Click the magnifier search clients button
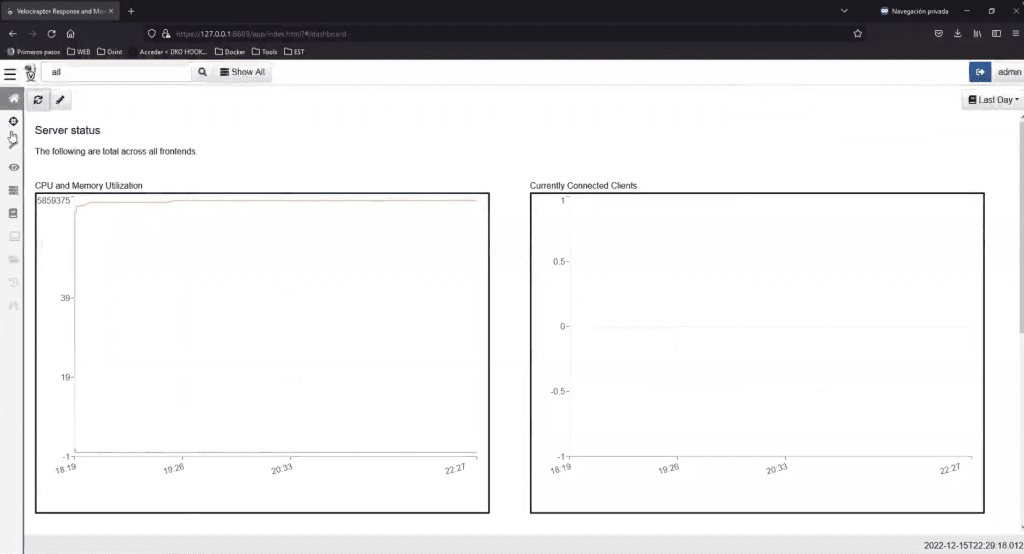The height and width of the screenshot is (554, 1024). coord(202,72)
